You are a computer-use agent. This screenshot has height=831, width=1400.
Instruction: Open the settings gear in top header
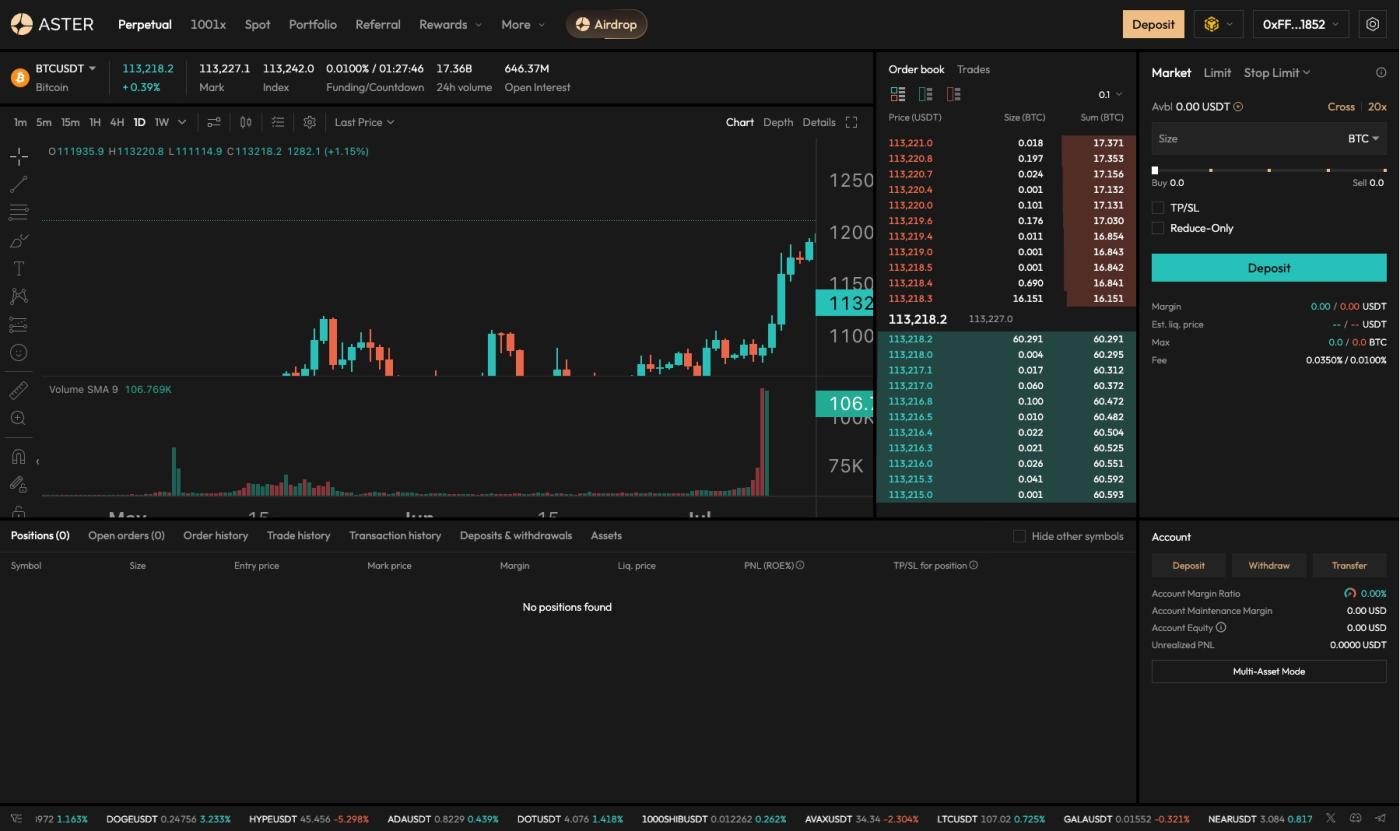pyautogui.click(x=1373, y=24)
